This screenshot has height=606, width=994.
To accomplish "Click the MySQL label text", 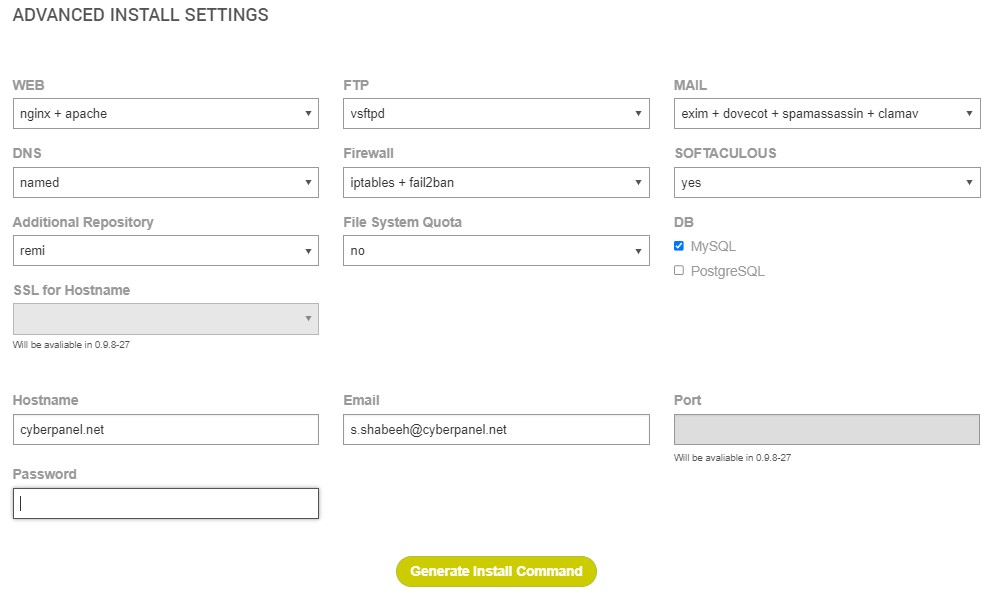I will (713, 247).
